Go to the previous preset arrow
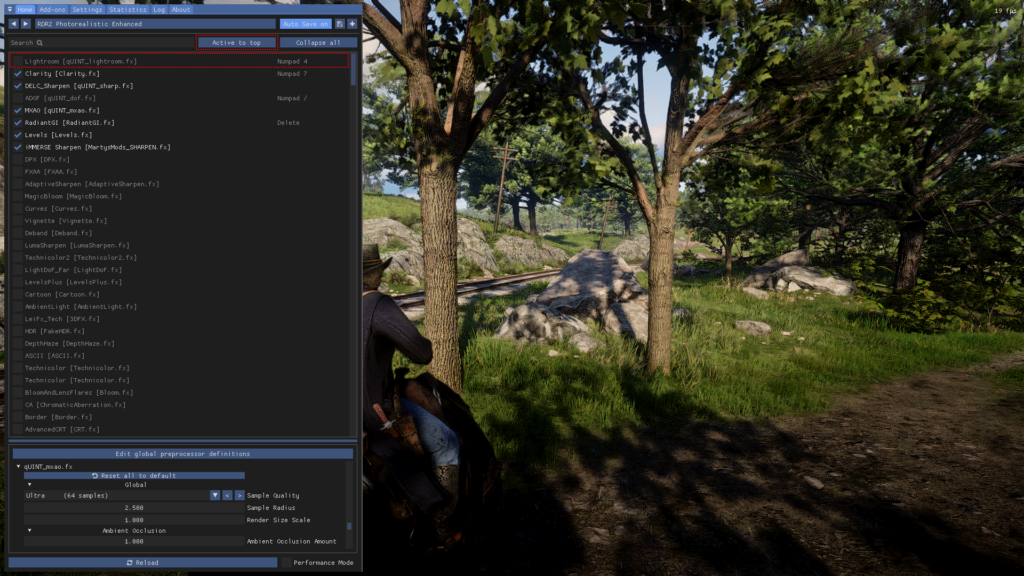The height and width of the screenshot is (576, 1024). tap(14, 24)
